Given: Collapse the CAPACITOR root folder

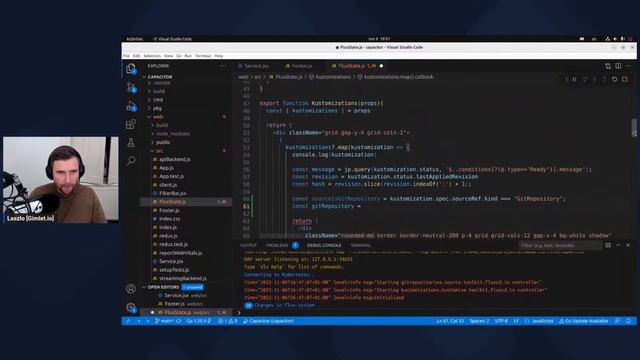Looking at the screenshot, I should (x=160, y=77).
